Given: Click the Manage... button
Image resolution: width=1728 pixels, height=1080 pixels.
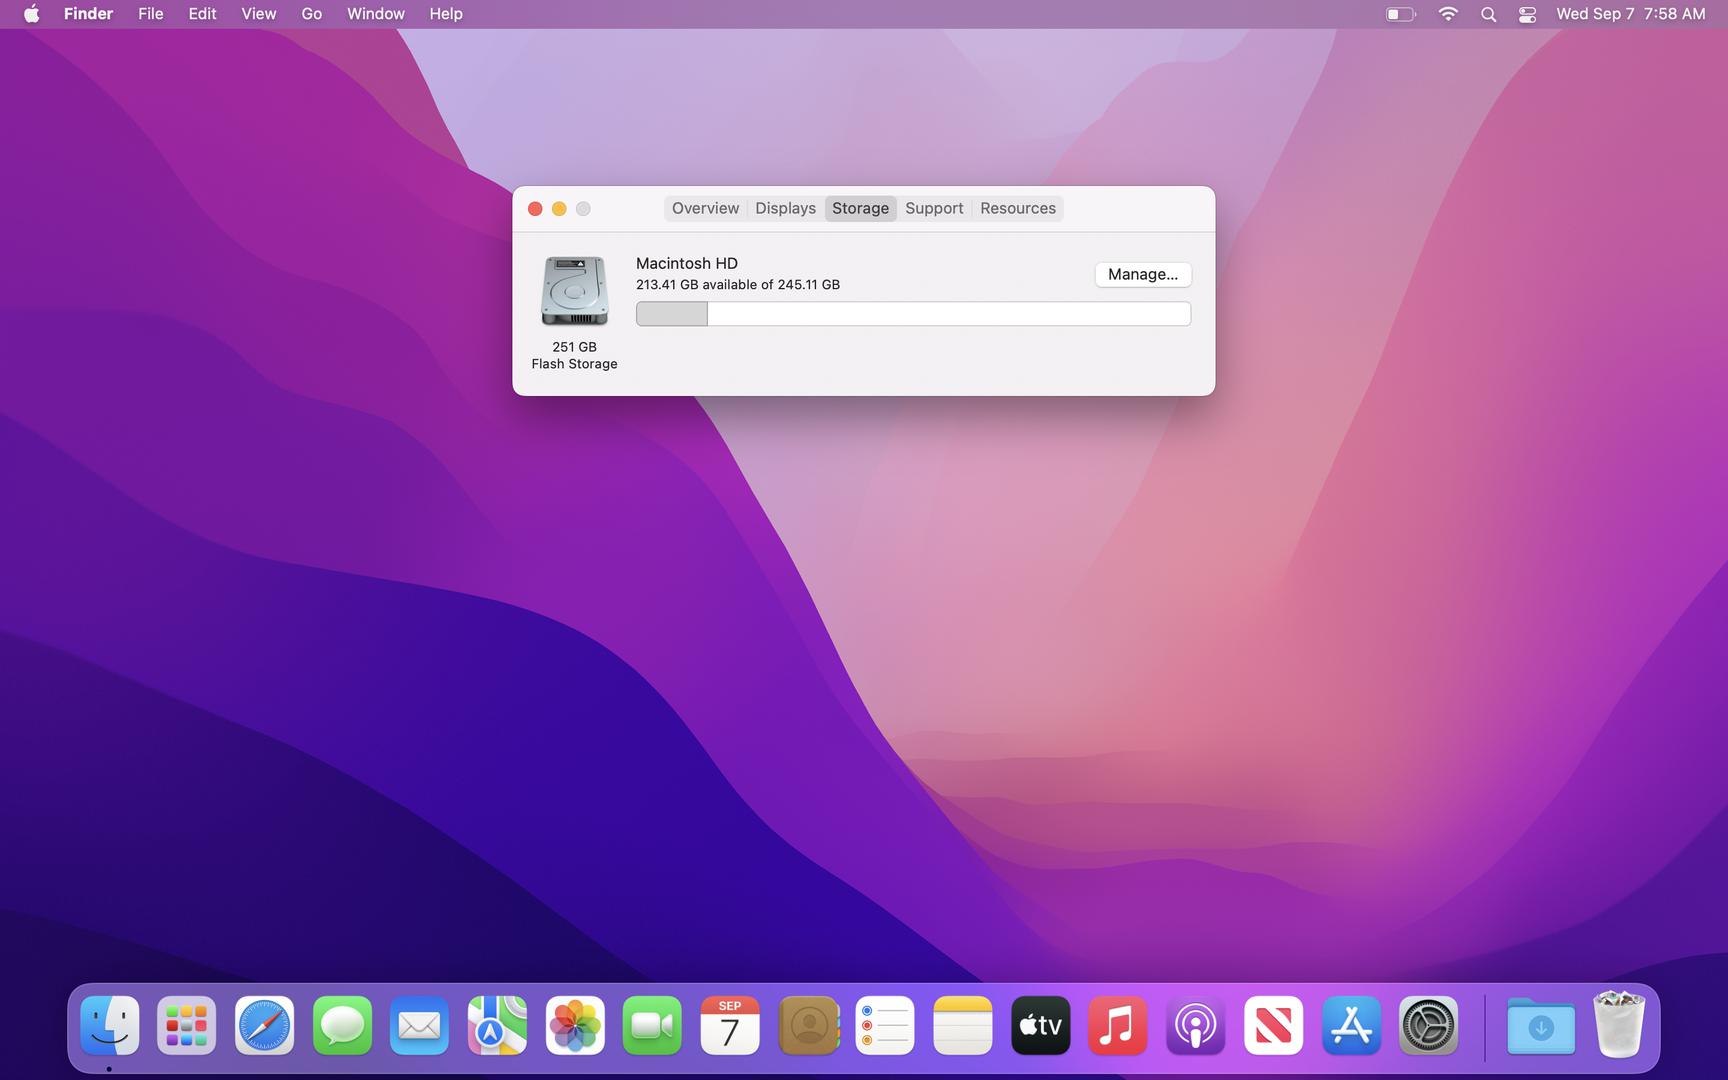Looking at the screenshot, I should (1142, 274).
